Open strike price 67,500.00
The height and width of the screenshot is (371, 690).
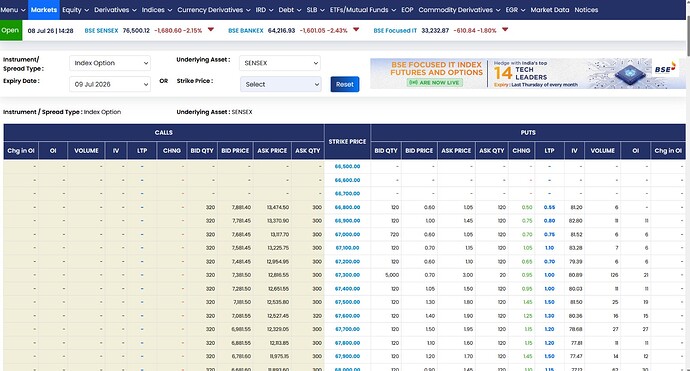tap(347, 302)
